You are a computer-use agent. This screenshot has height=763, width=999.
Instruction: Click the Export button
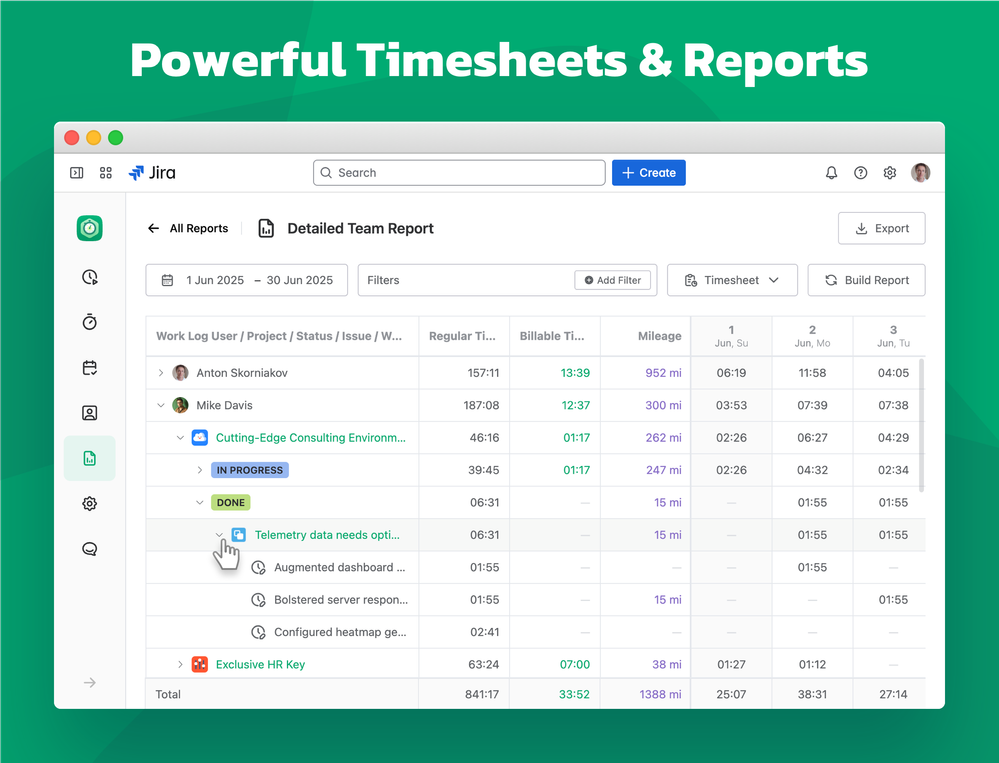882,228
